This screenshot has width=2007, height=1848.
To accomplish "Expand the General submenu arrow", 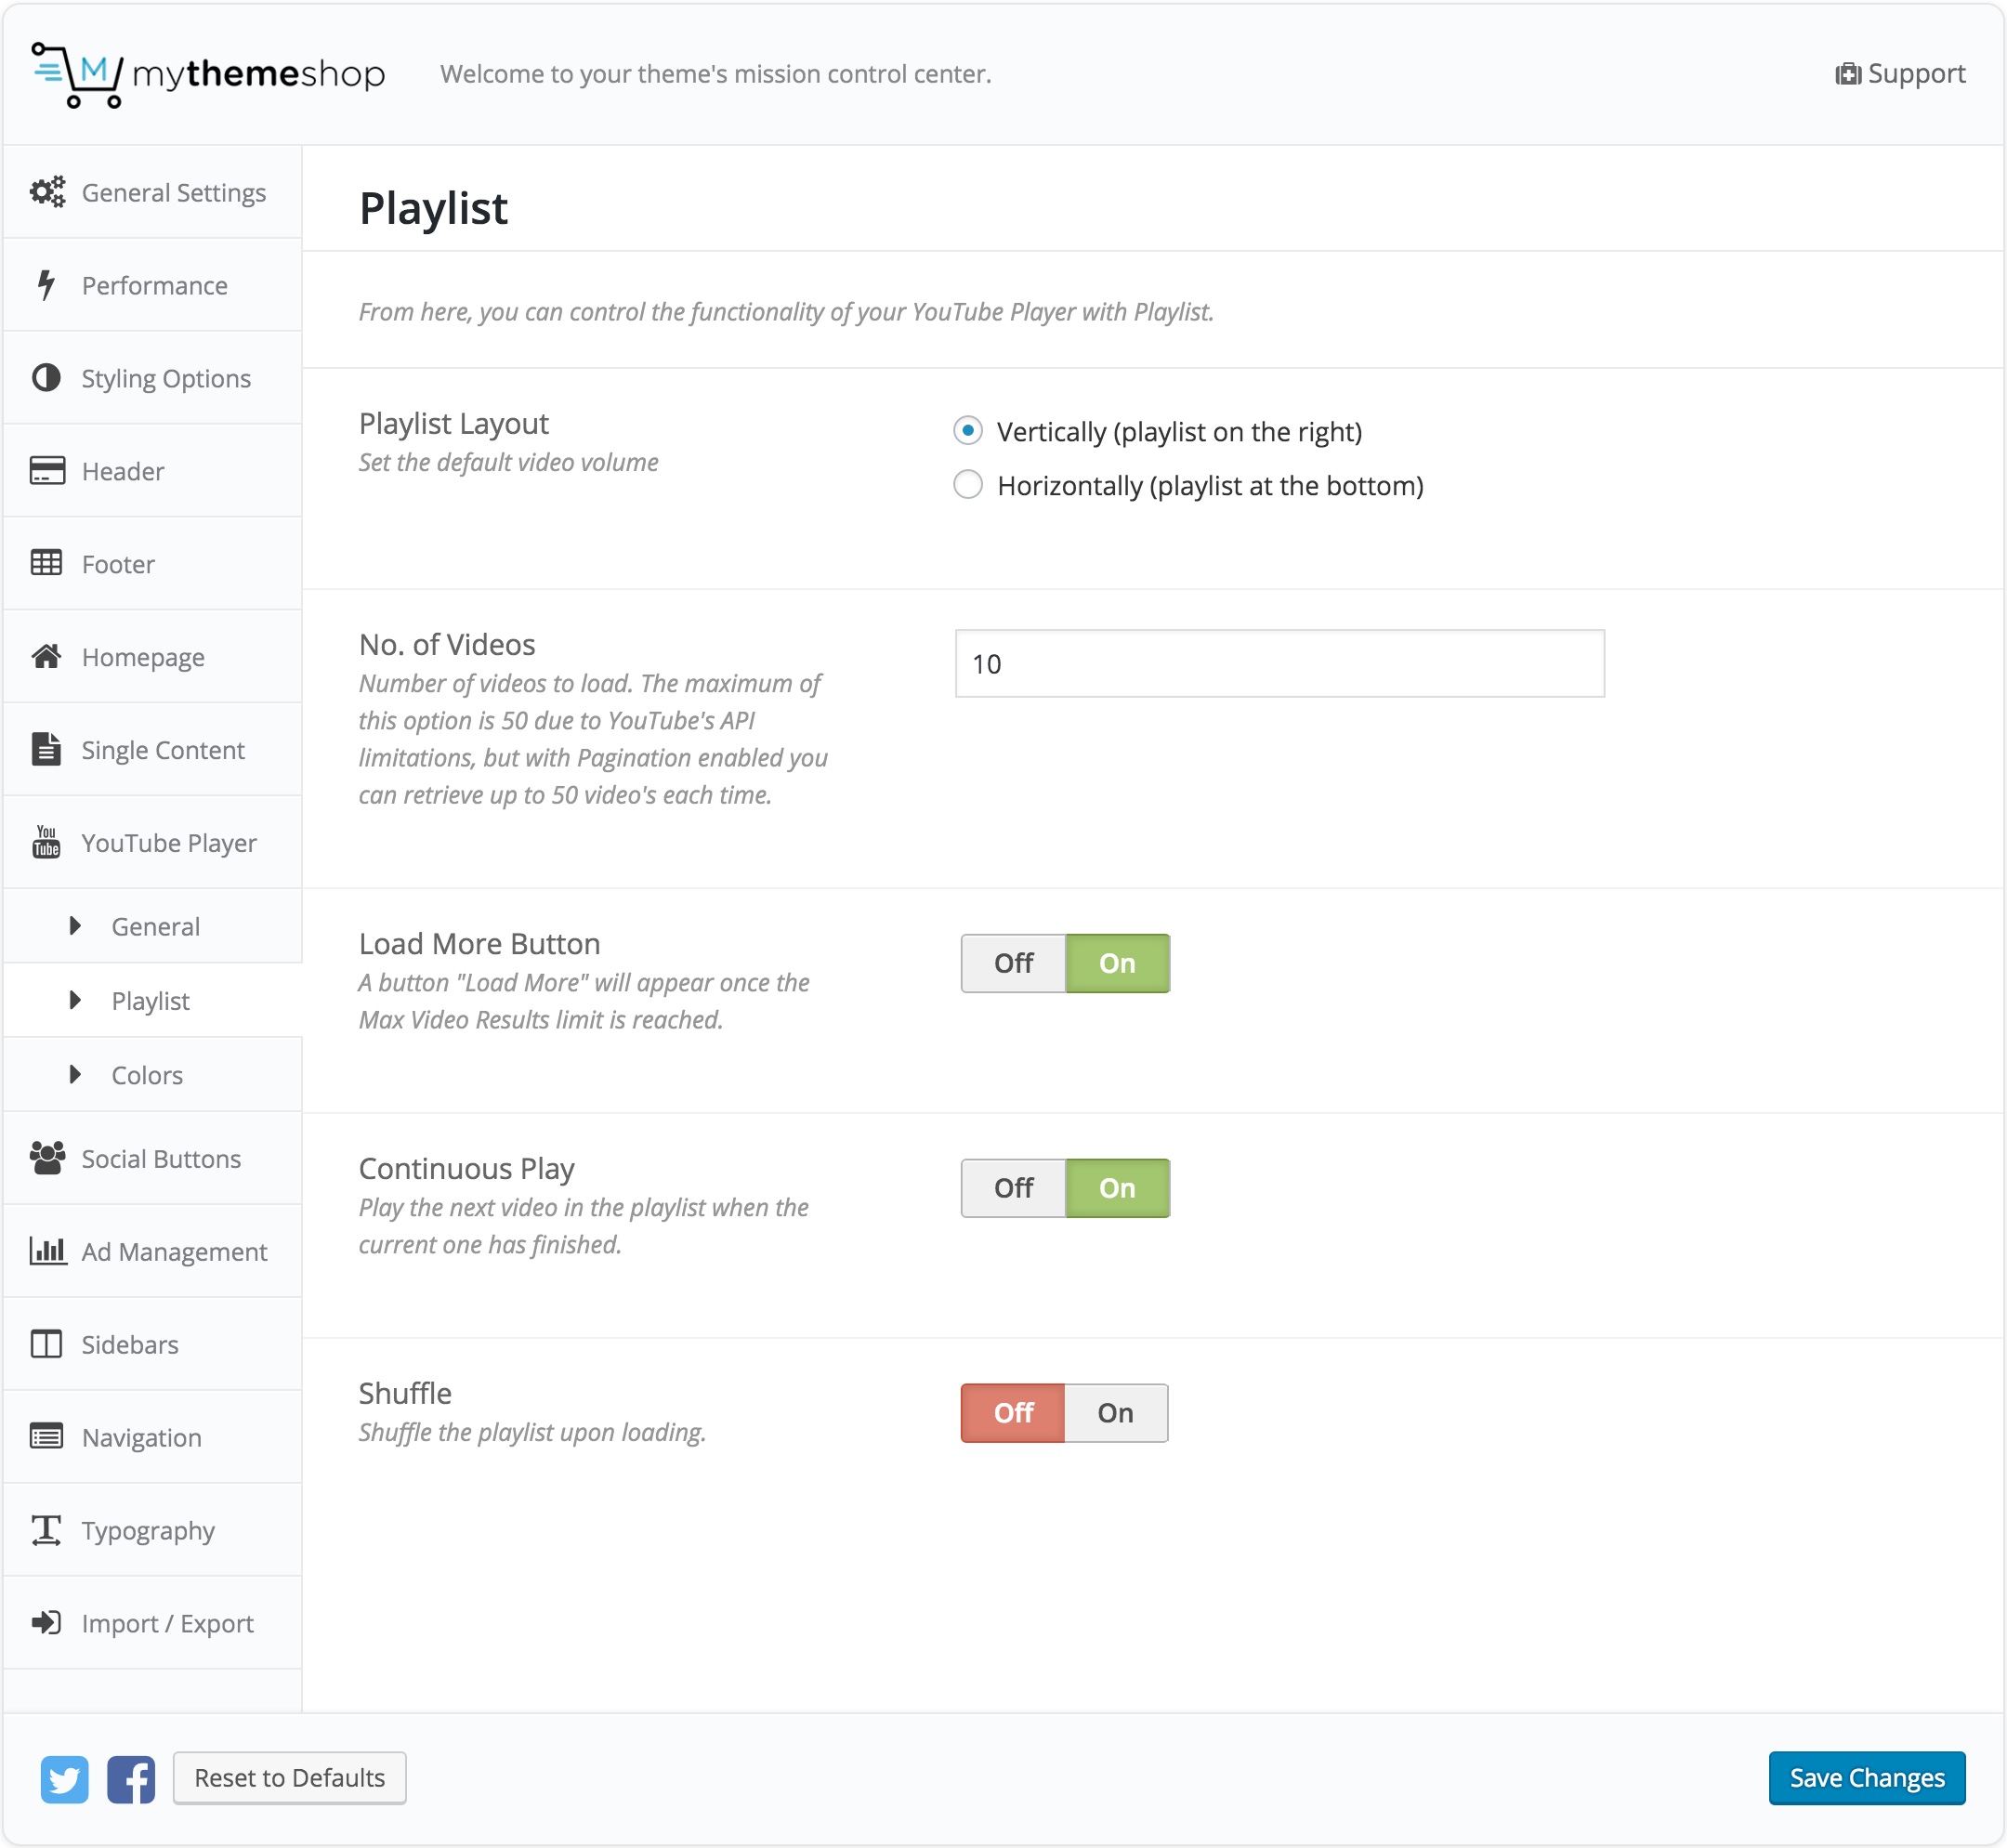I will [x=75, y=926].
